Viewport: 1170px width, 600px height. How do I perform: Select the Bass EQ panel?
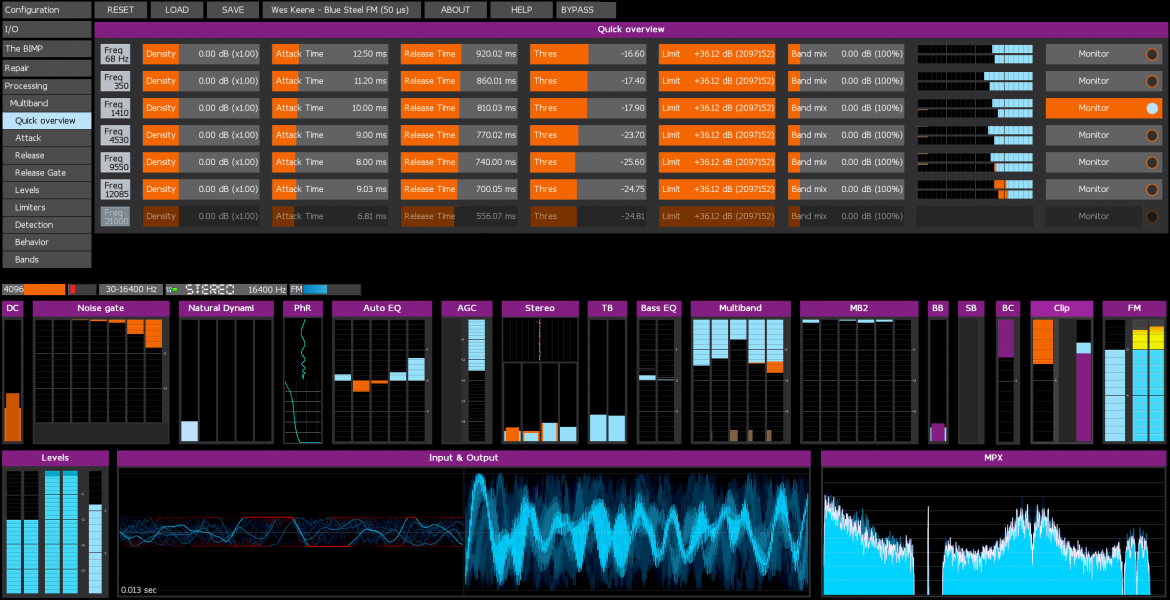(658, 308)
